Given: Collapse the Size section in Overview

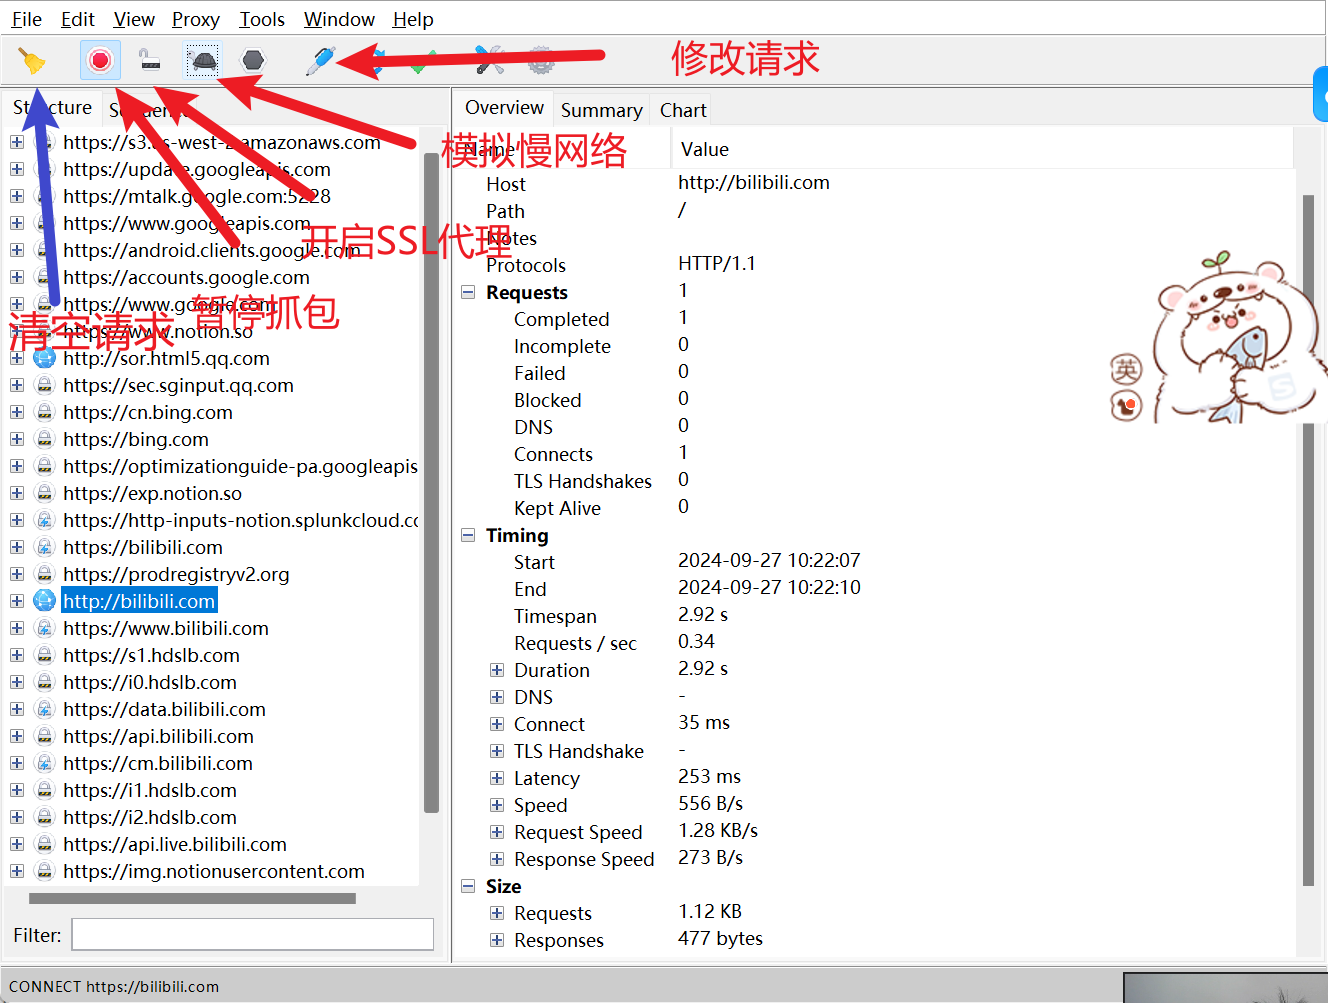Looking at the screenshot, I should (468, 886).
